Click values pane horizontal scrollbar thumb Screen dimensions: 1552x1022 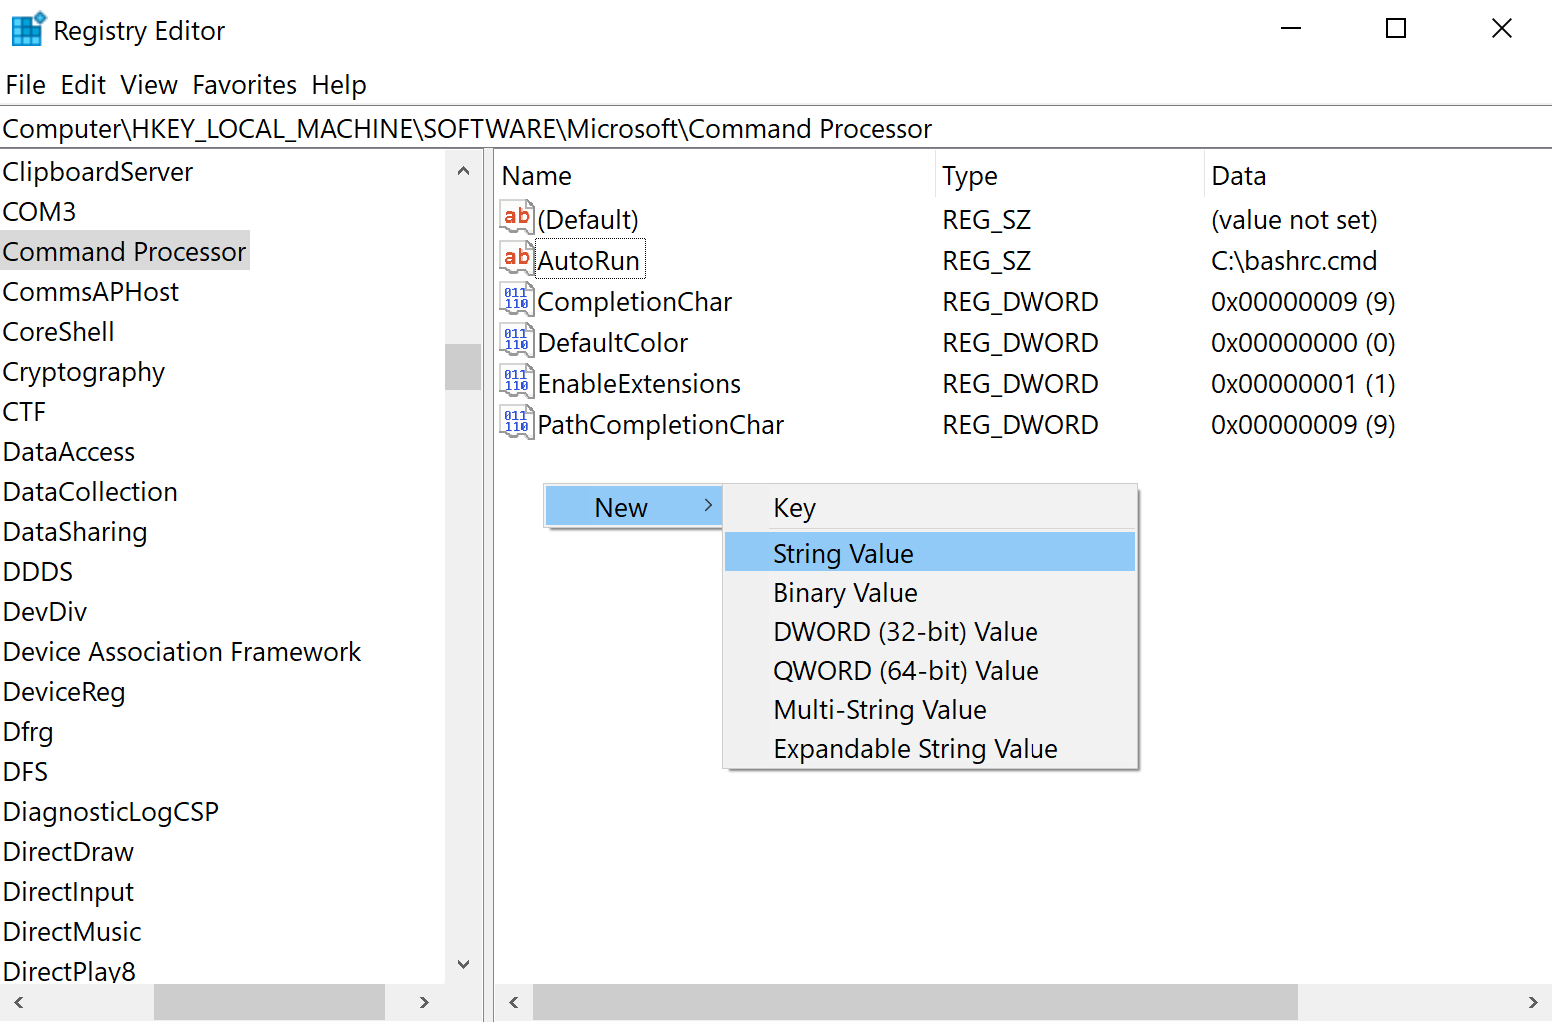915,1002
